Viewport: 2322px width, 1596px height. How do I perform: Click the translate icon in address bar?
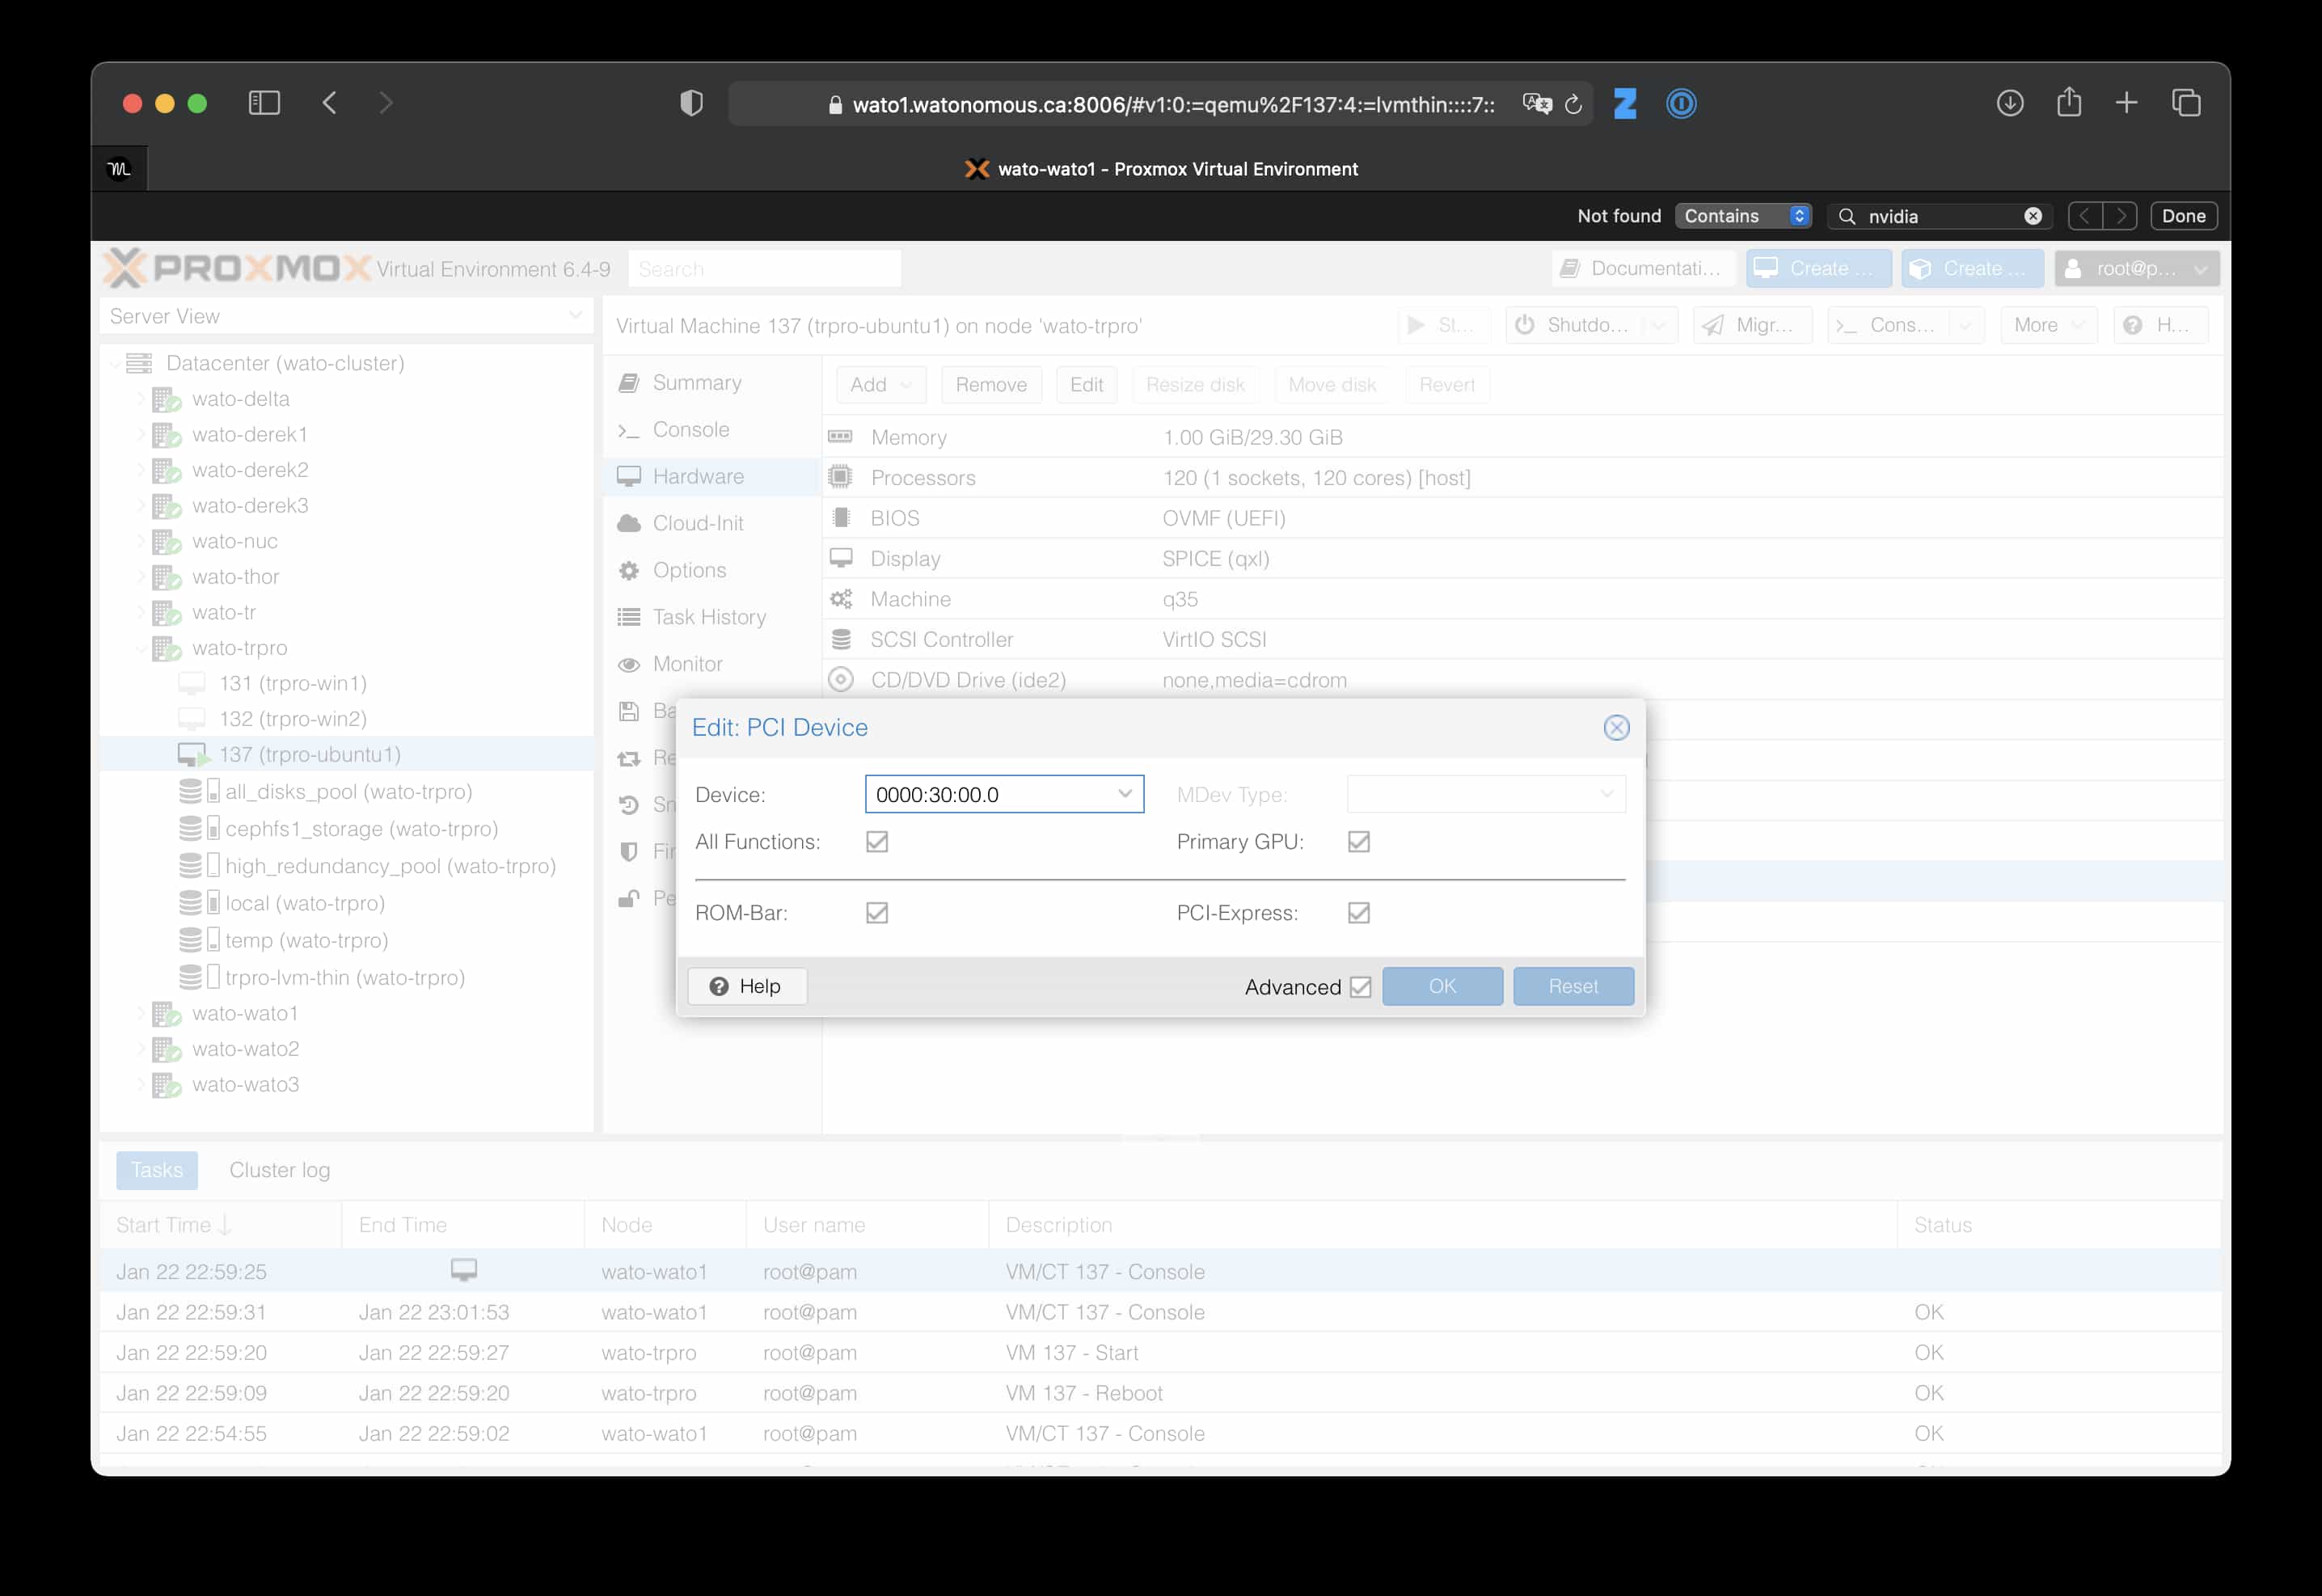(1536, 104)
